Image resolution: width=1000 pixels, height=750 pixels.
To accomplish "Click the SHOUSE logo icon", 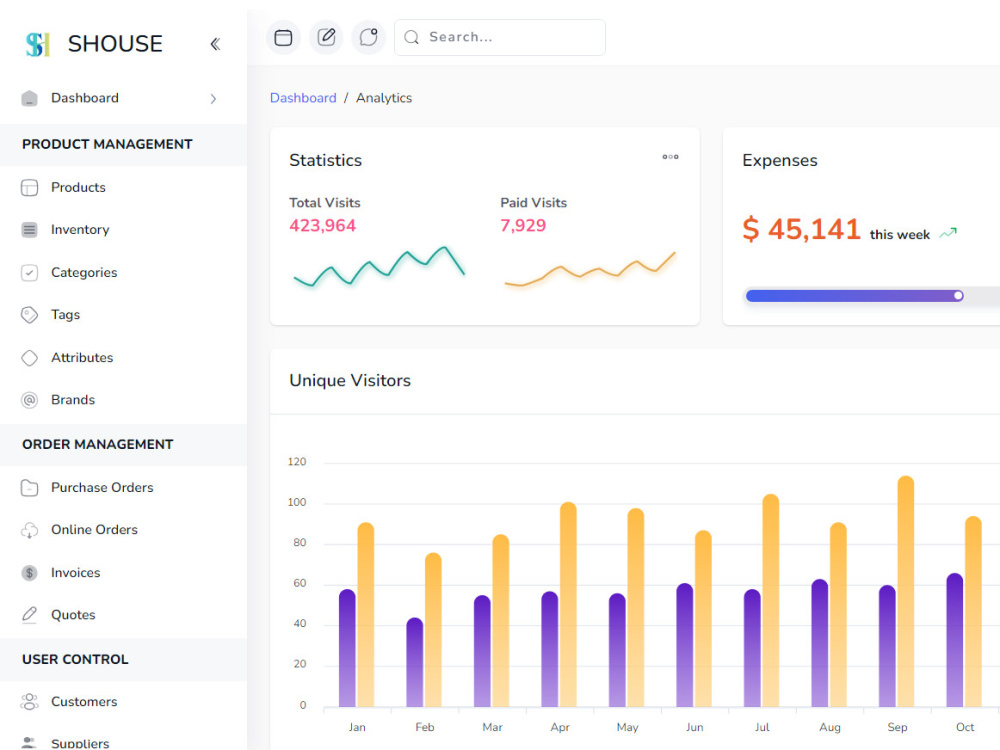I will 37,44.
